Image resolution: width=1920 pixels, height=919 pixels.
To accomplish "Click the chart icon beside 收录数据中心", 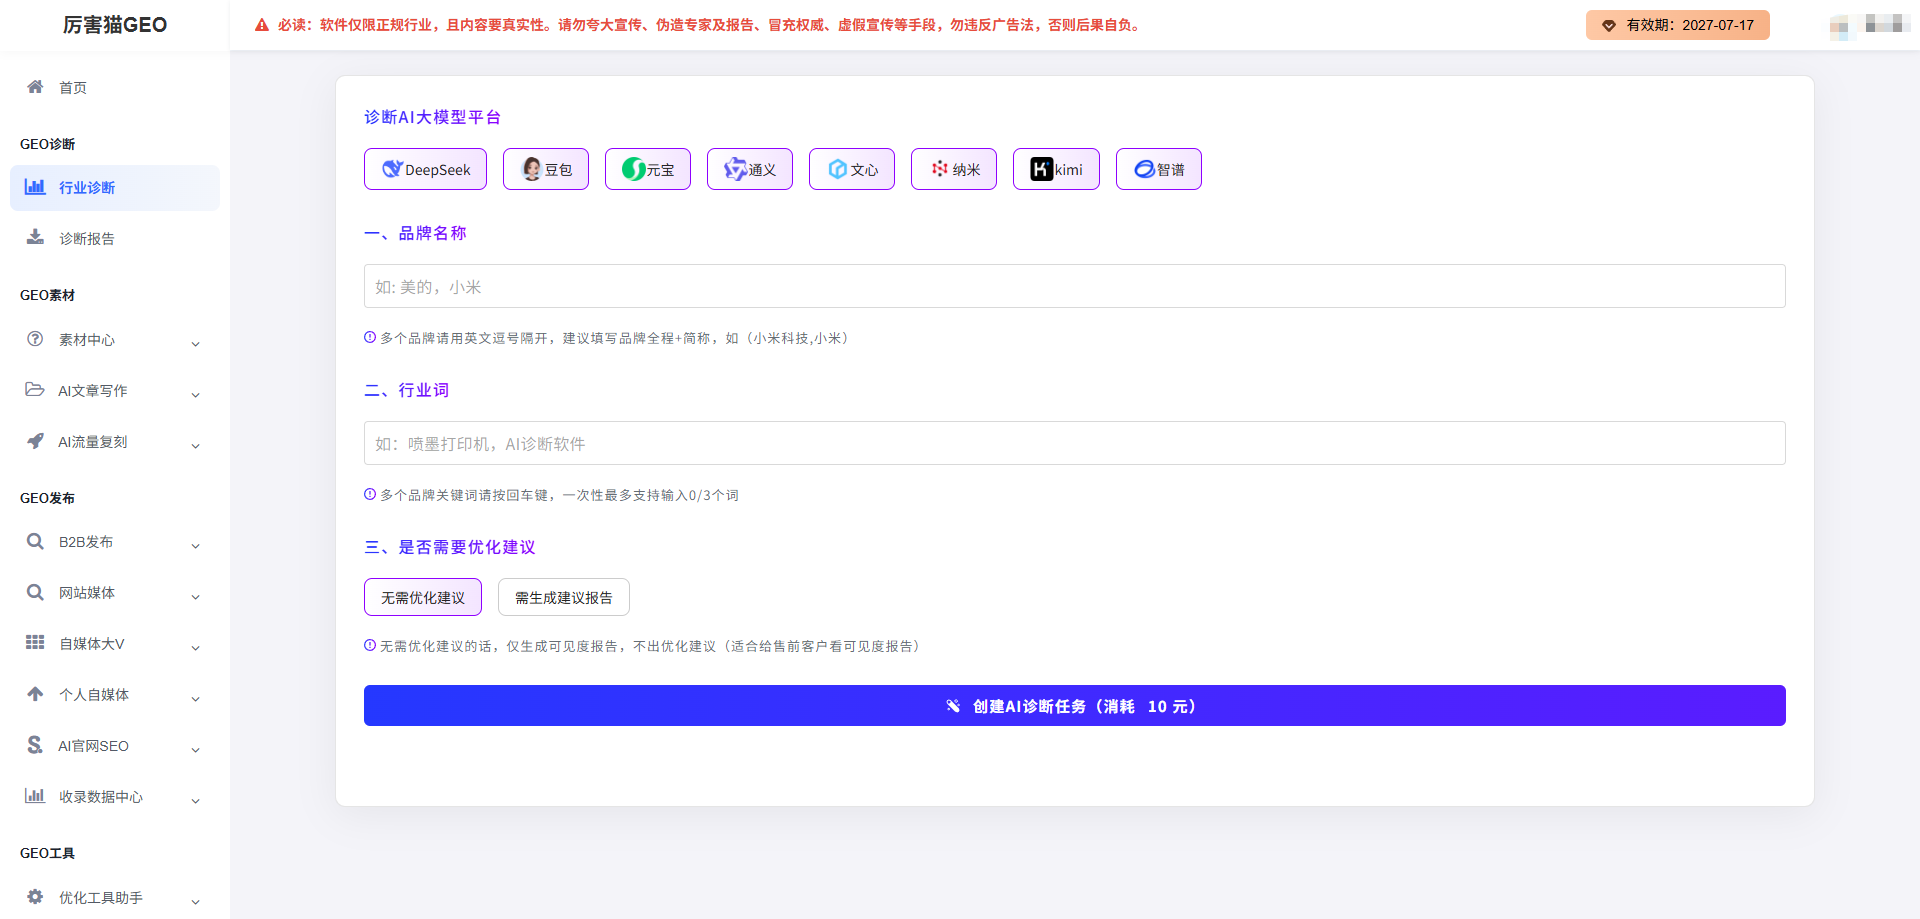I will tap(35, 795).
